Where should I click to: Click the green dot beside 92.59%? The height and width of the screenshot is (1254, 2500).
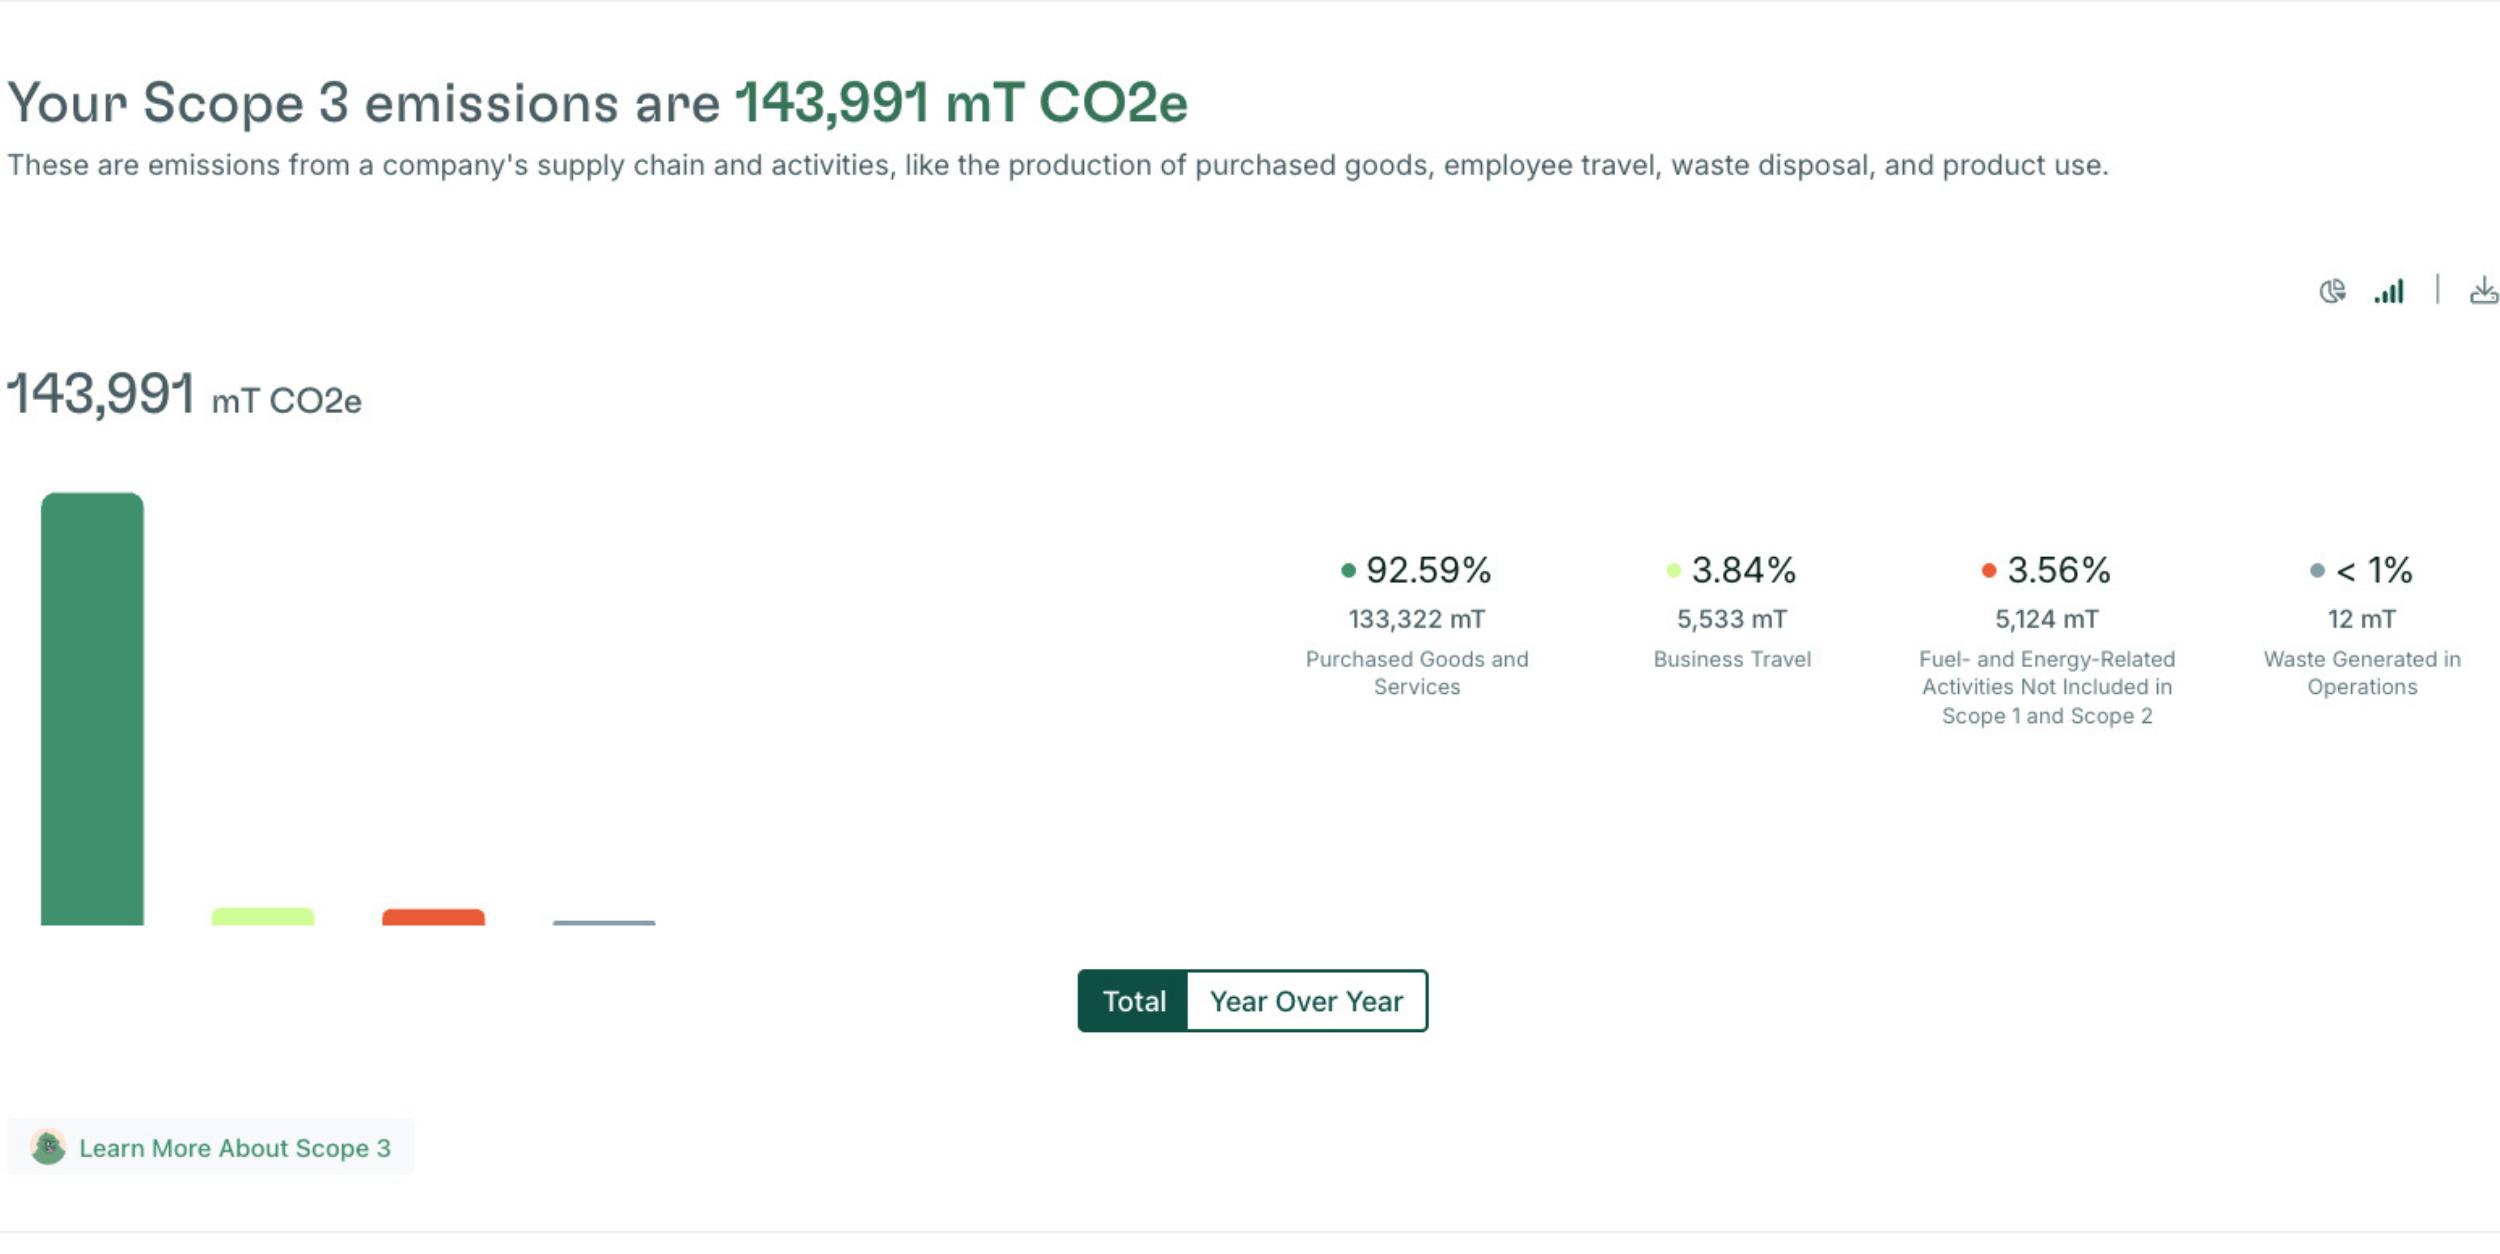pos(1348,570)
